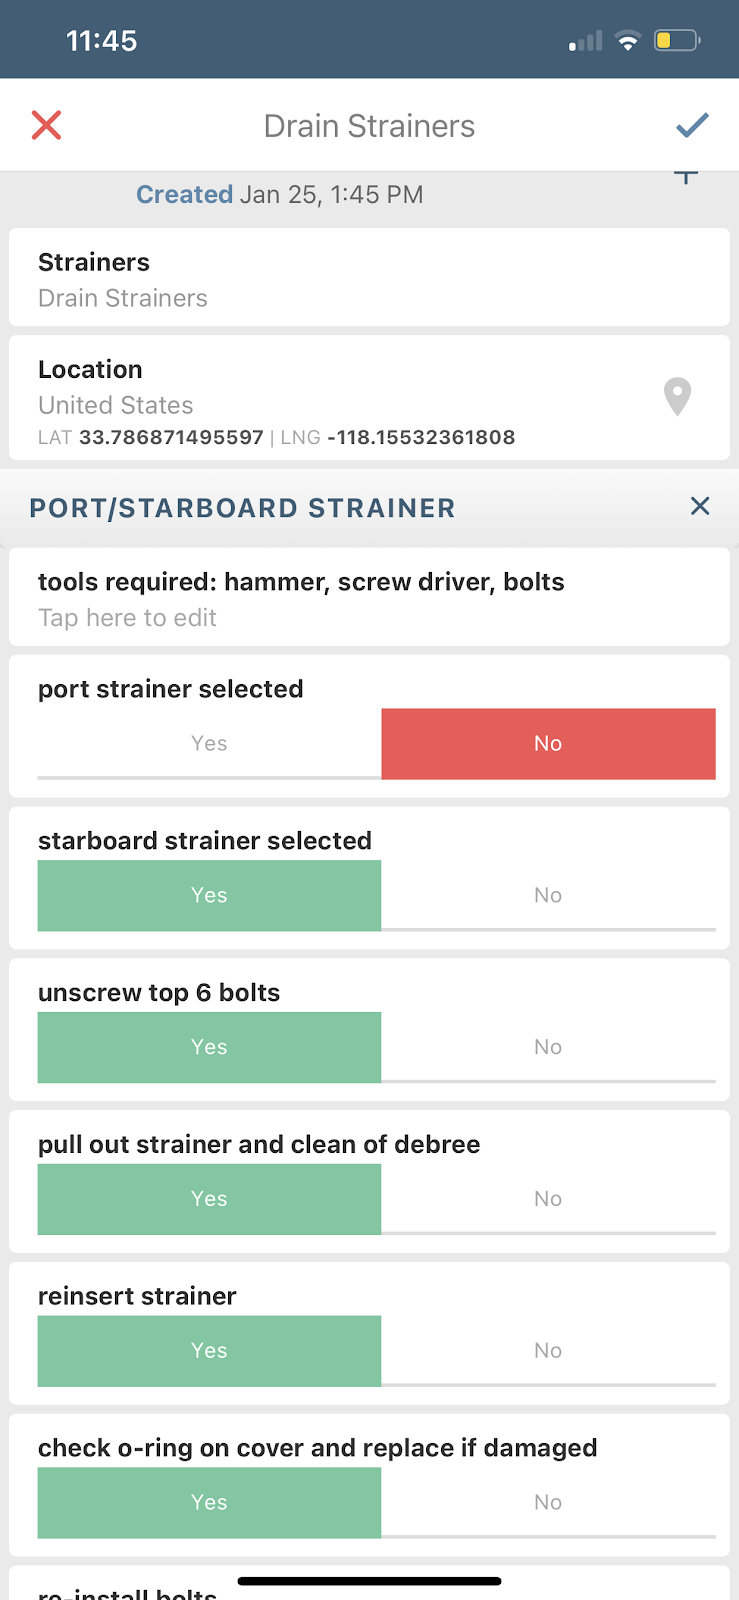
Task: Choose No for reinsert strainer
Action: (x=548, y=1351)
